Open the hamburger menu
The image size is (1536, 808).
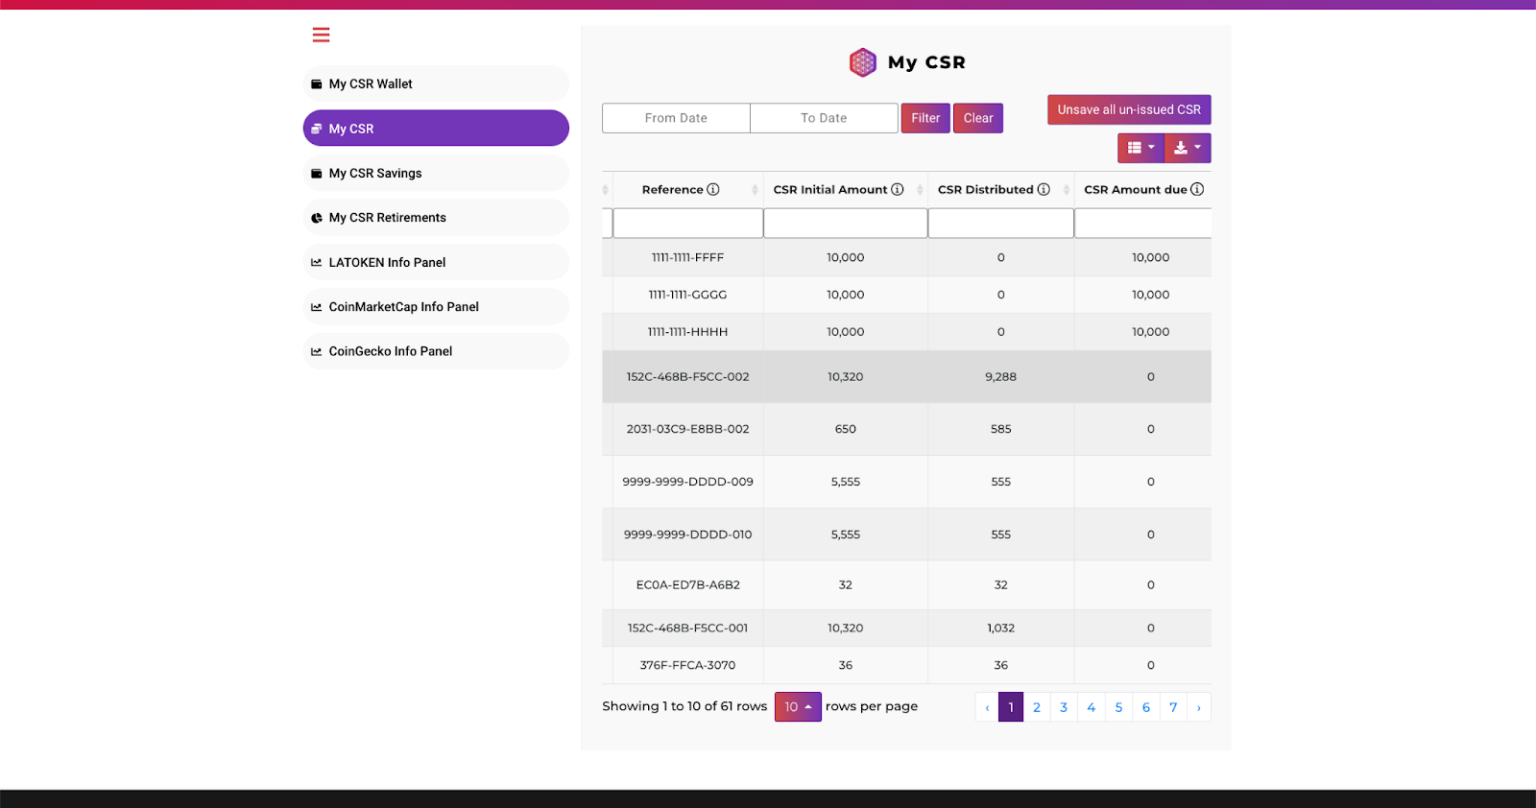coord(320,34)
